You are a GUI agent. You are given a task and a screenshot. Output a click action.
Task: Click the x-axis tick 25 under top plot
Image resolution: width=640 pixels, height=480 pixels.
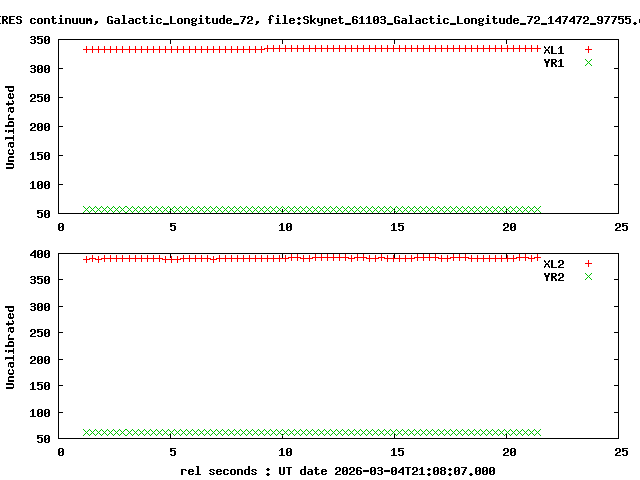click(621, 227)
